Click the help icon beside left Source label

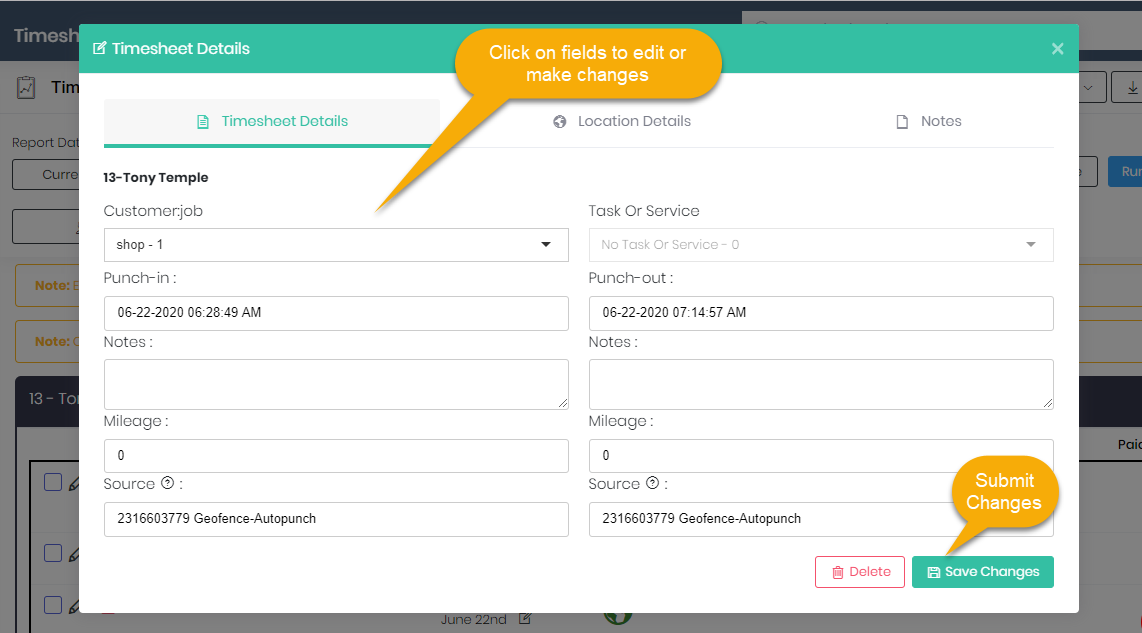(x=167, y=483)
